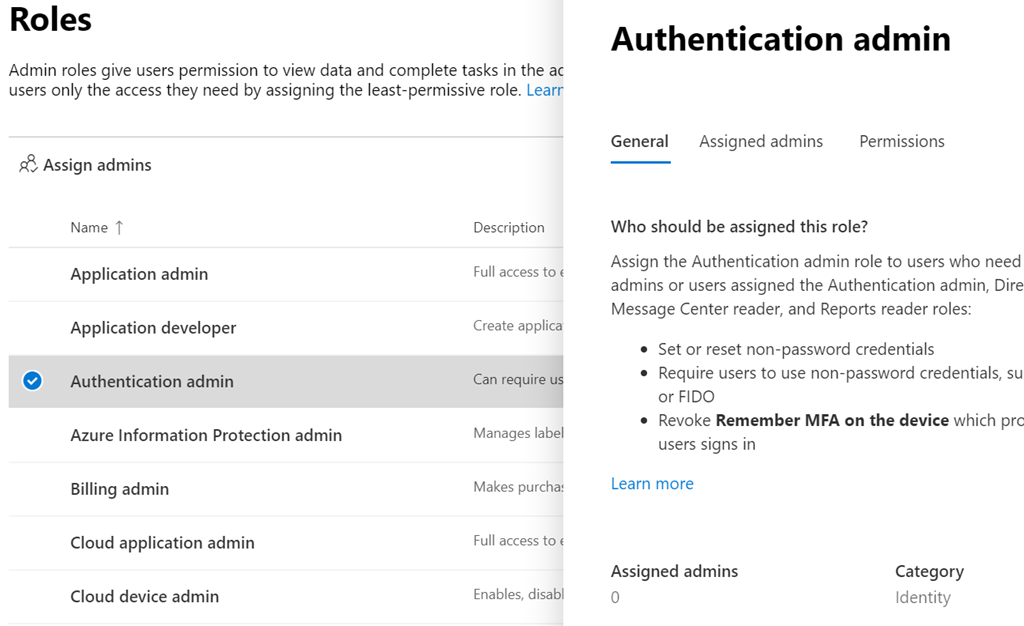
Task: Select the General tab
Action: (639, 142)
